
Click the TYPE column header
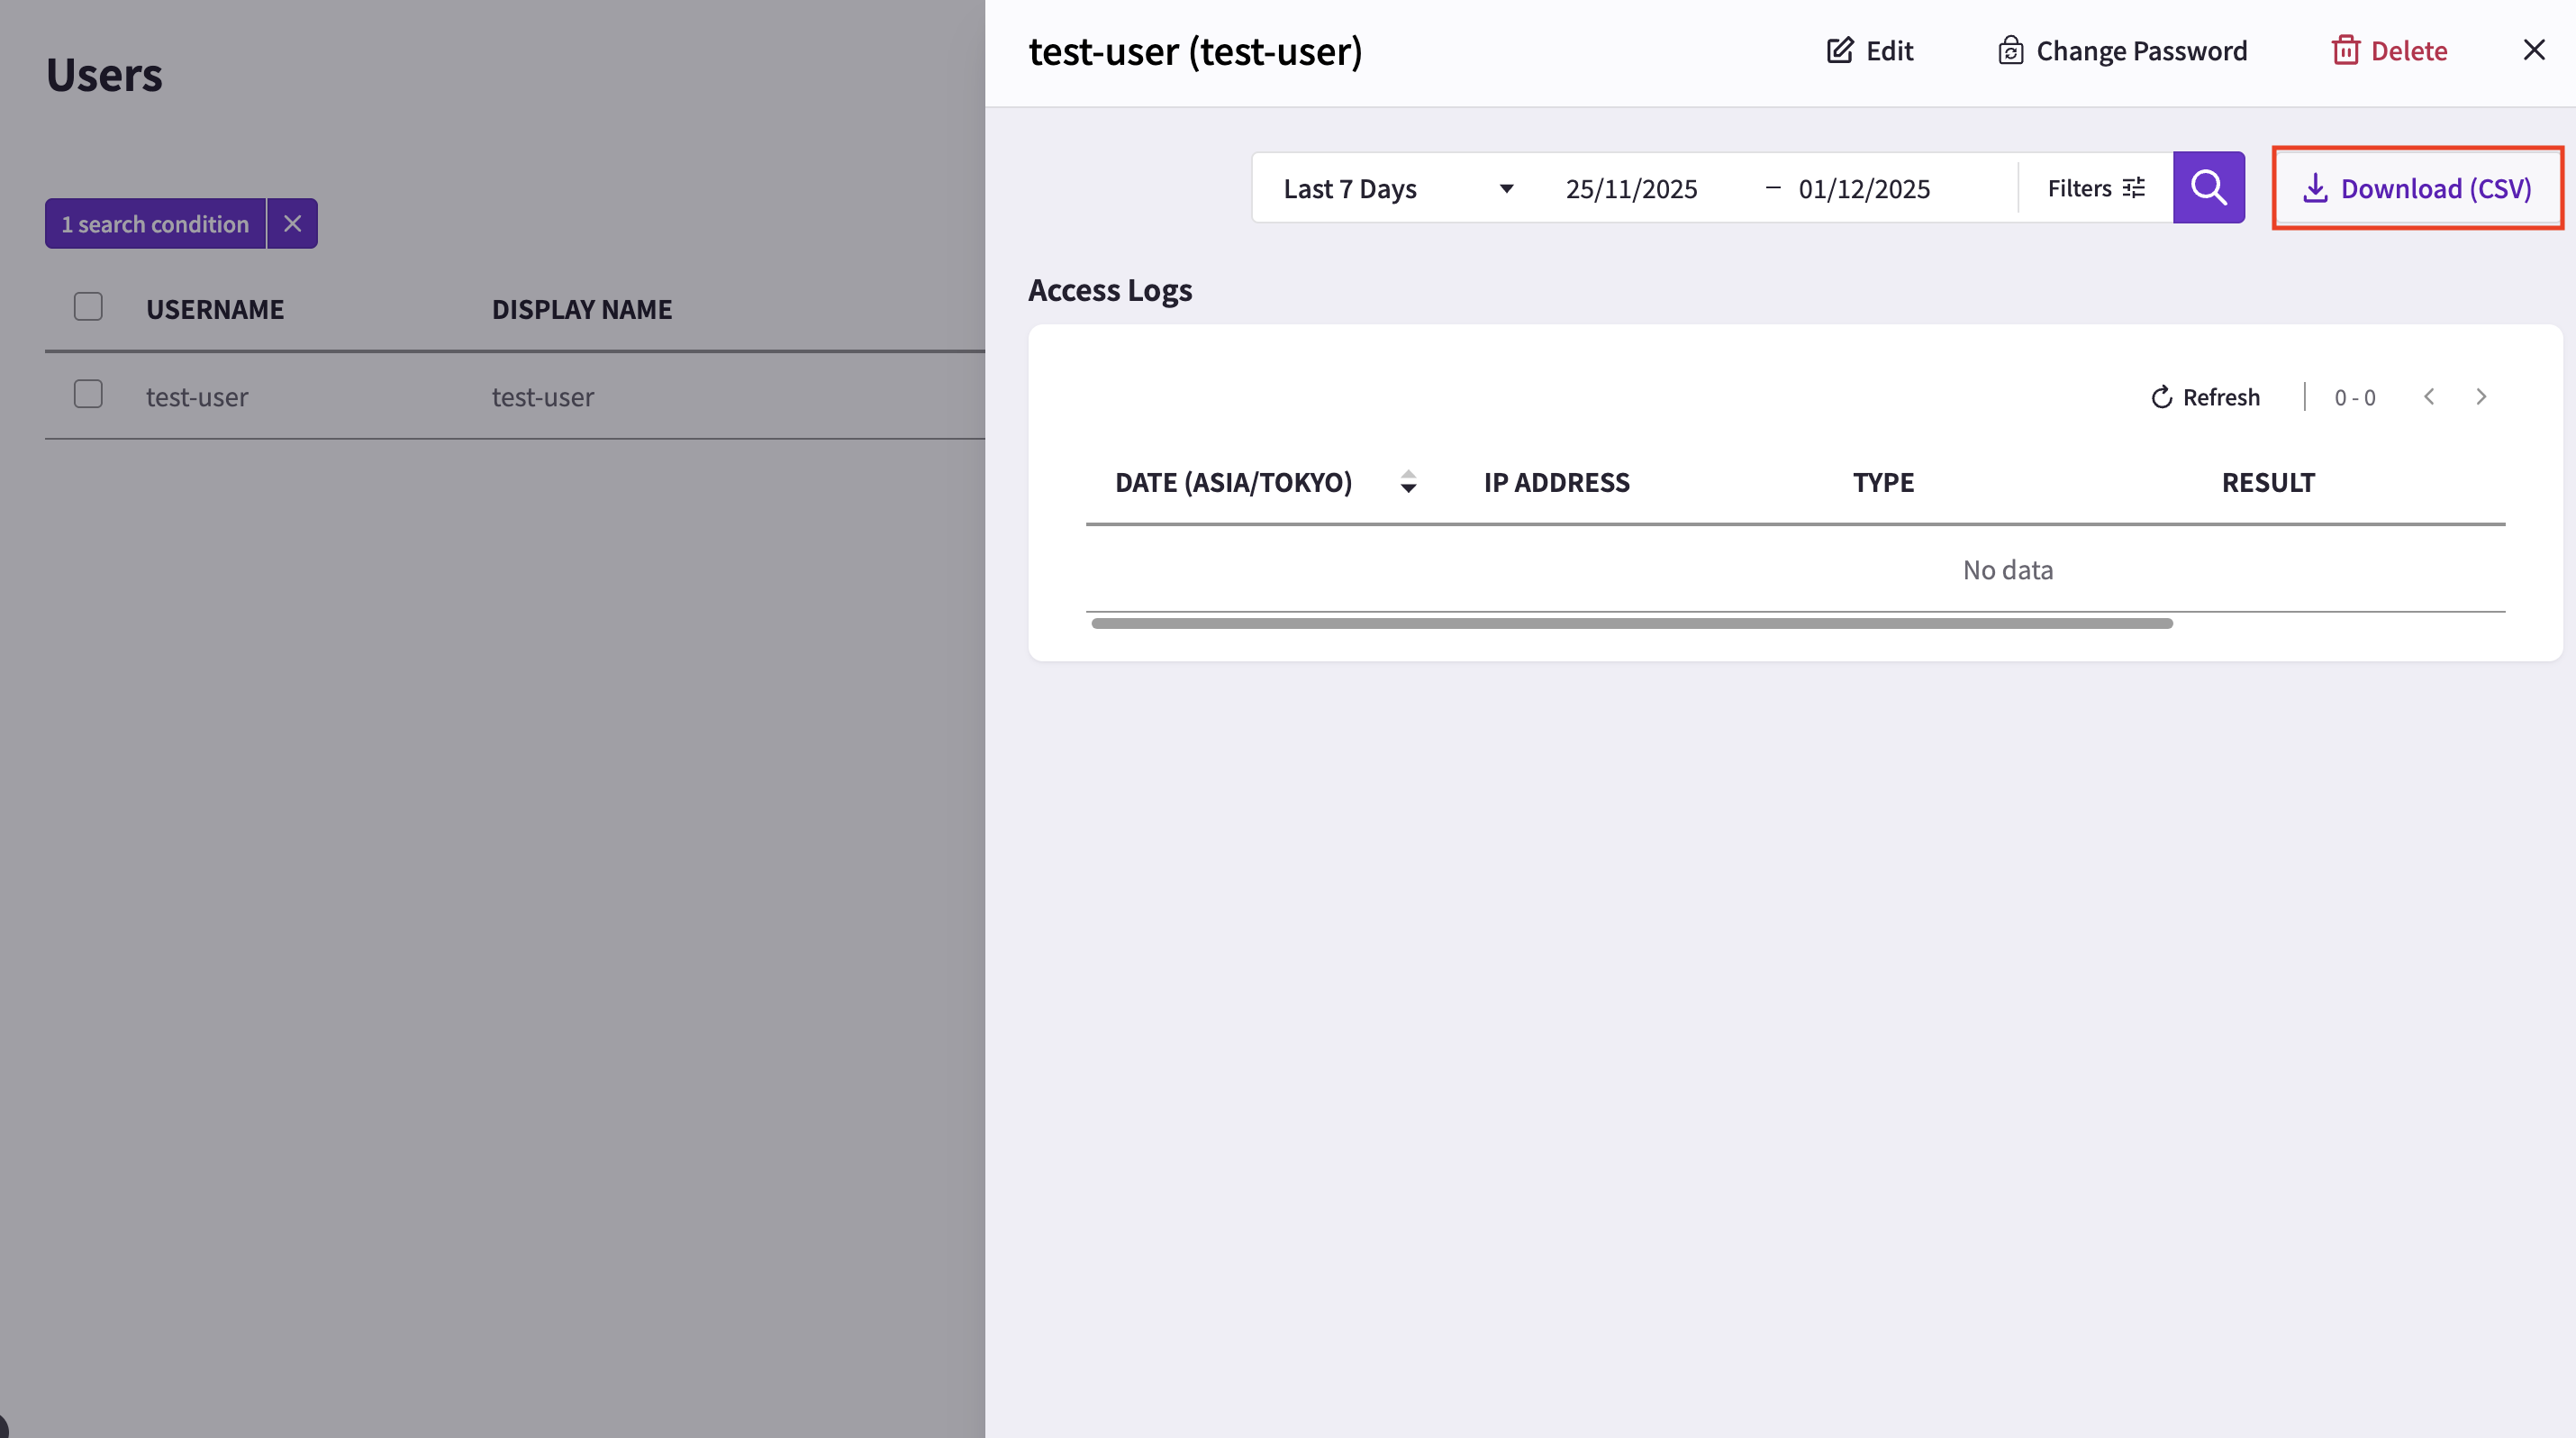(x=1883, y=482)
